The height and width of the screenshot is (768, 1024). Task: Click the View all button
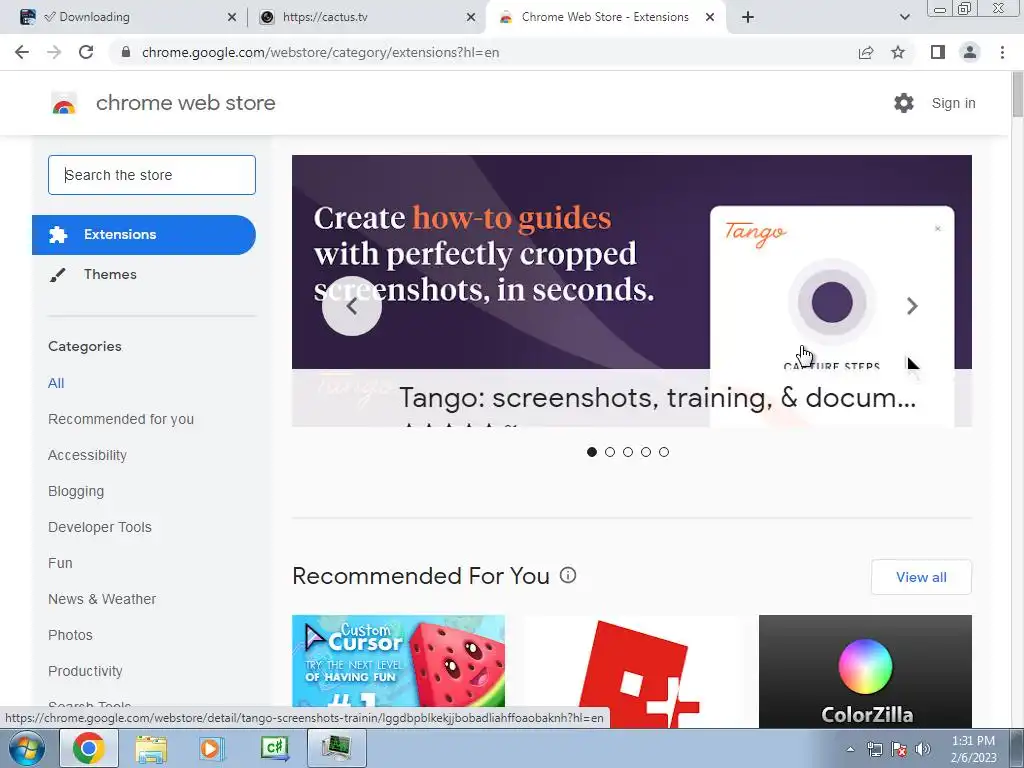pyautogui.click(x=921, y=577)
